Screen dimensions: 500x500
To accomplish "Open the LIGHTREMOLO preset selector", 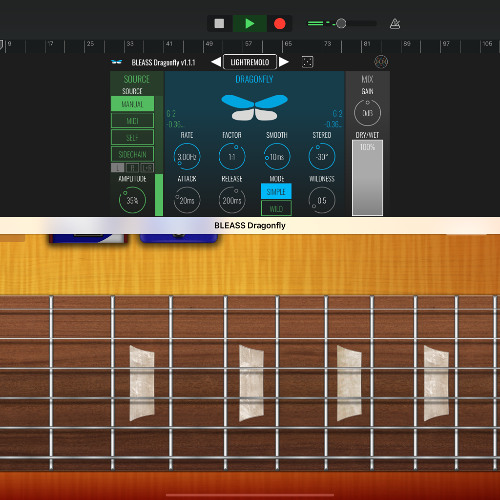I will tap(250, 62).
